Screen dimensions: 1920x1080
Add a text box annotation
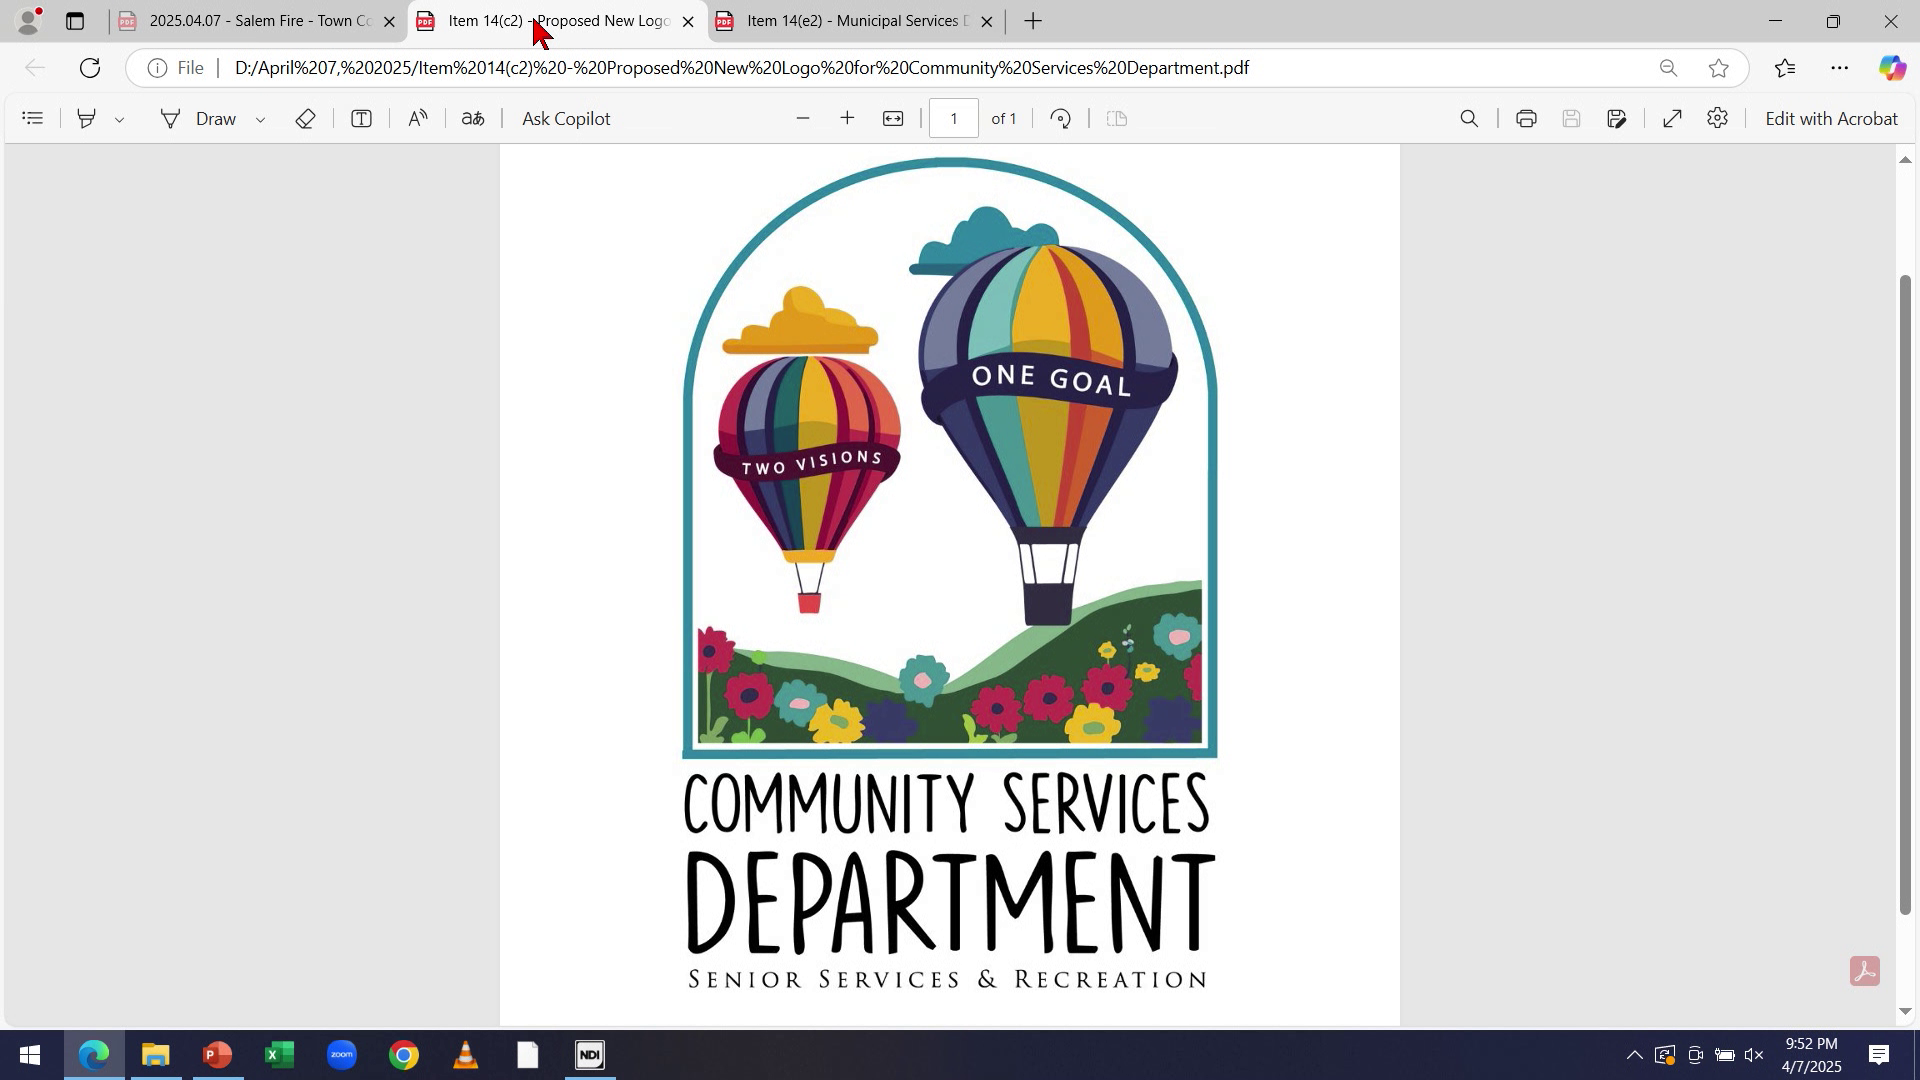coord(361,118)
